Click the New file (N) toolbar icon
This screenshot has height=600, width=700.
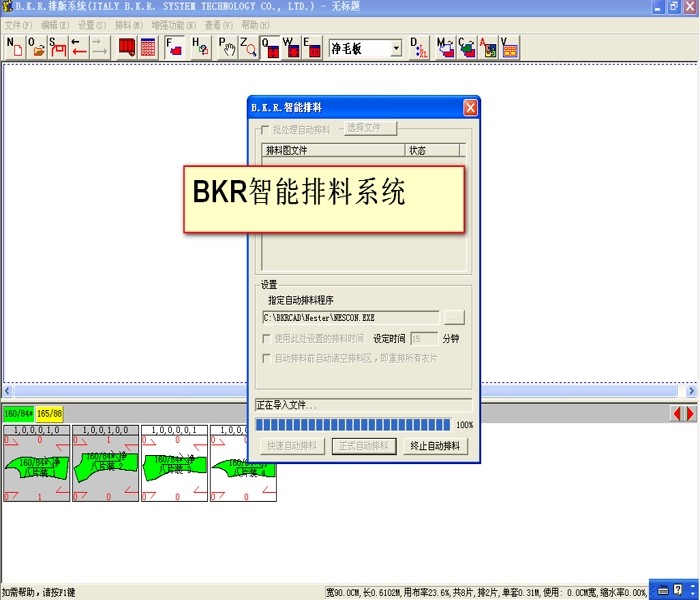pos(15,47)
